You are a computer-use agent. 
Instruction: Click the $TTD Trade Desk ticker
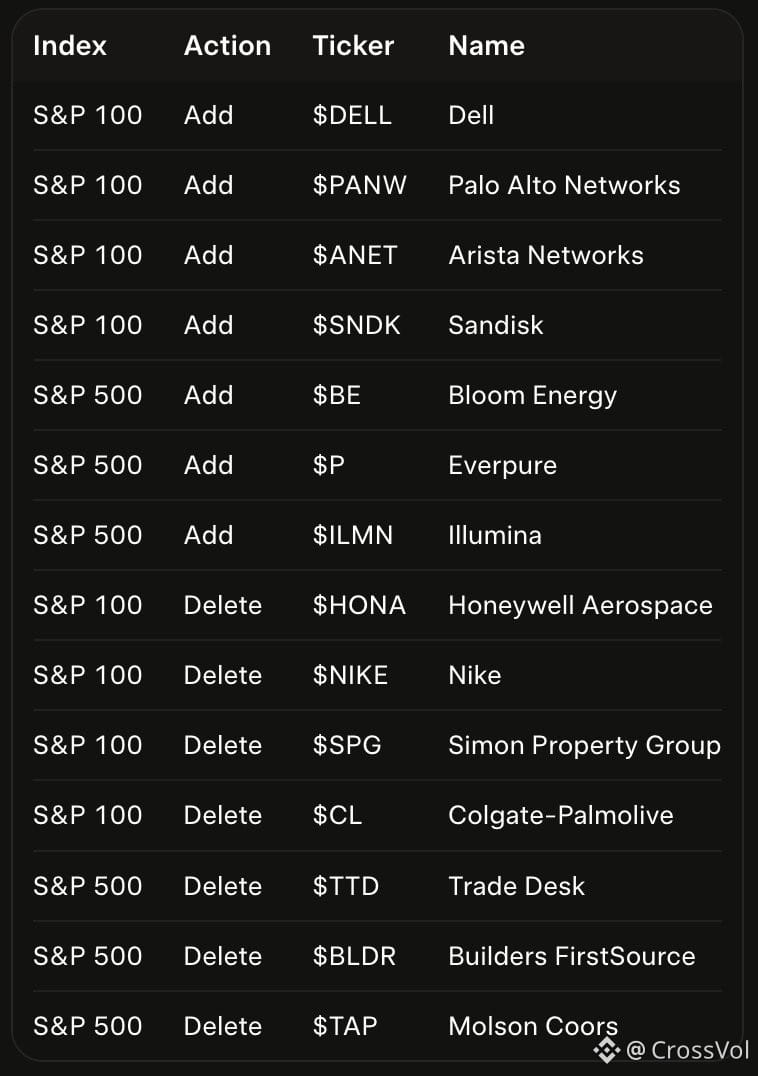[346, 886]
